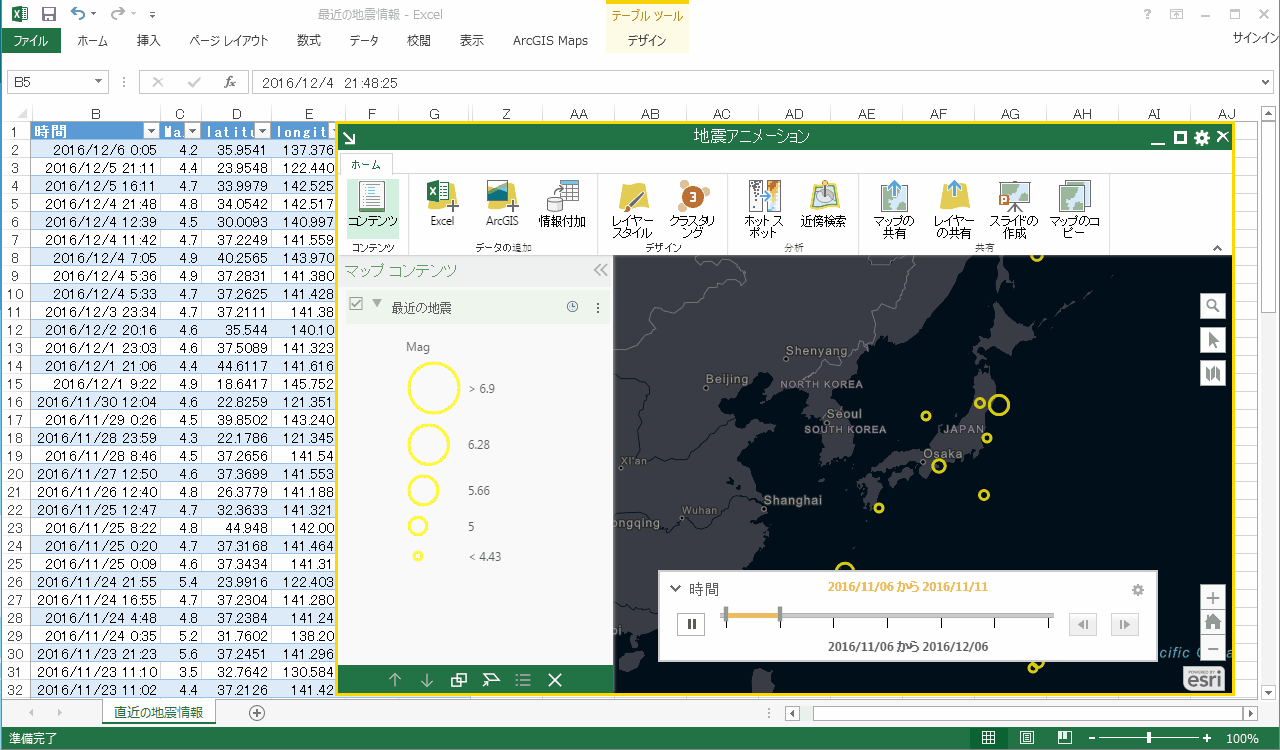Screen dimensions: 1280x750
Task: Click マップのコピー (copy map)
Action: [x=1074, y=211]
